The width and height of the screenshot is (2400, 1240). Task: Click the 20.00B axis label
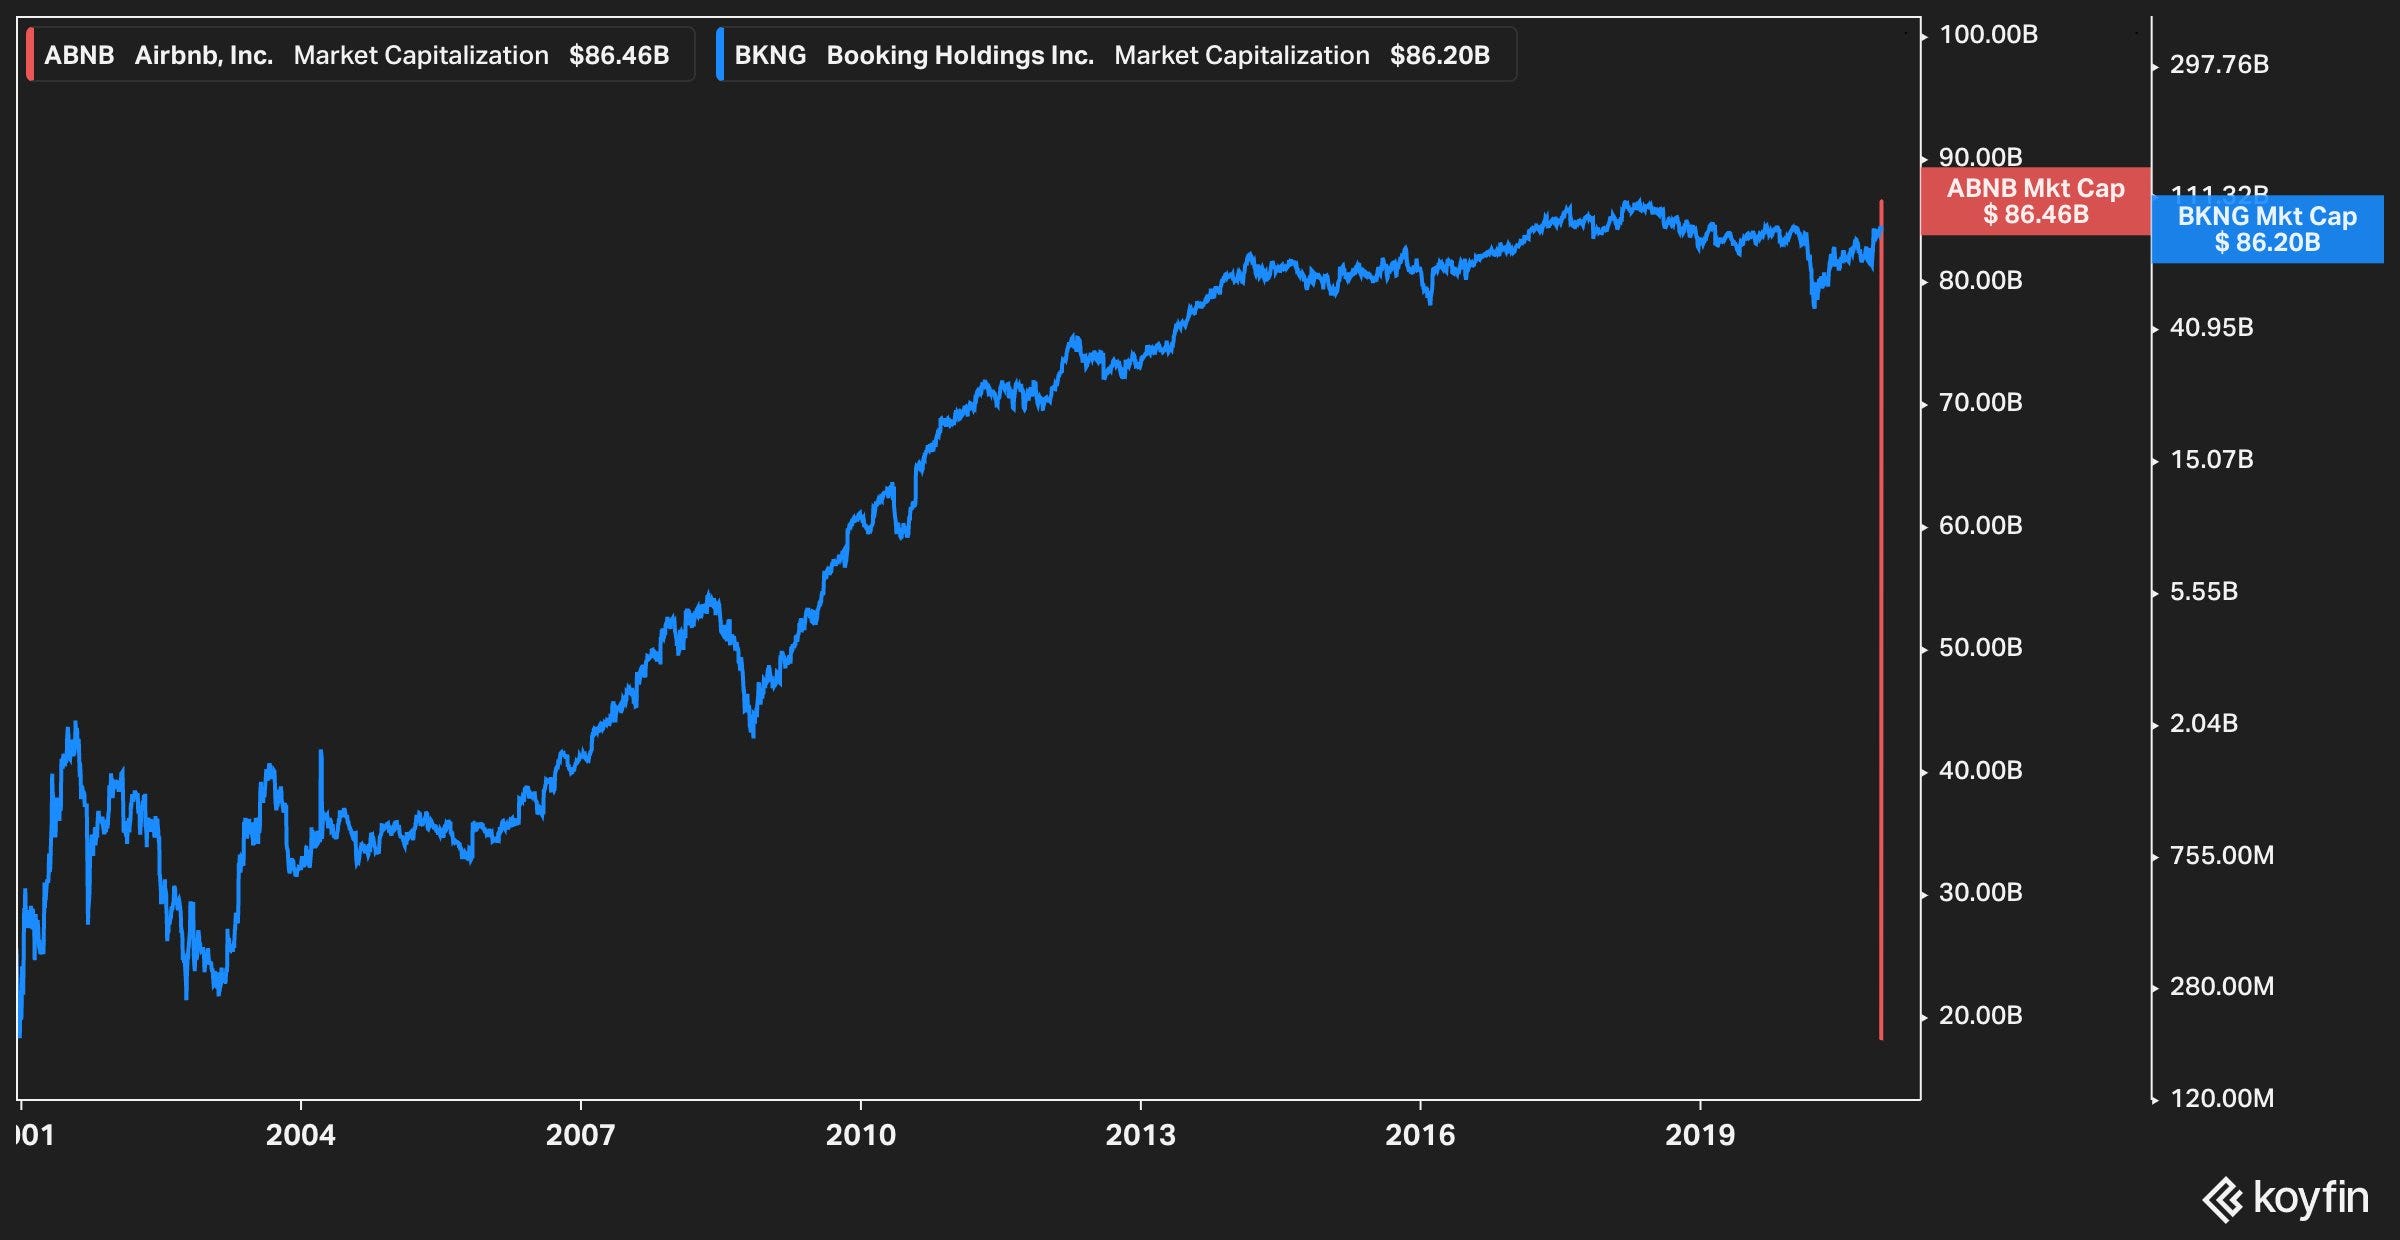(x=1980, y=1015)
